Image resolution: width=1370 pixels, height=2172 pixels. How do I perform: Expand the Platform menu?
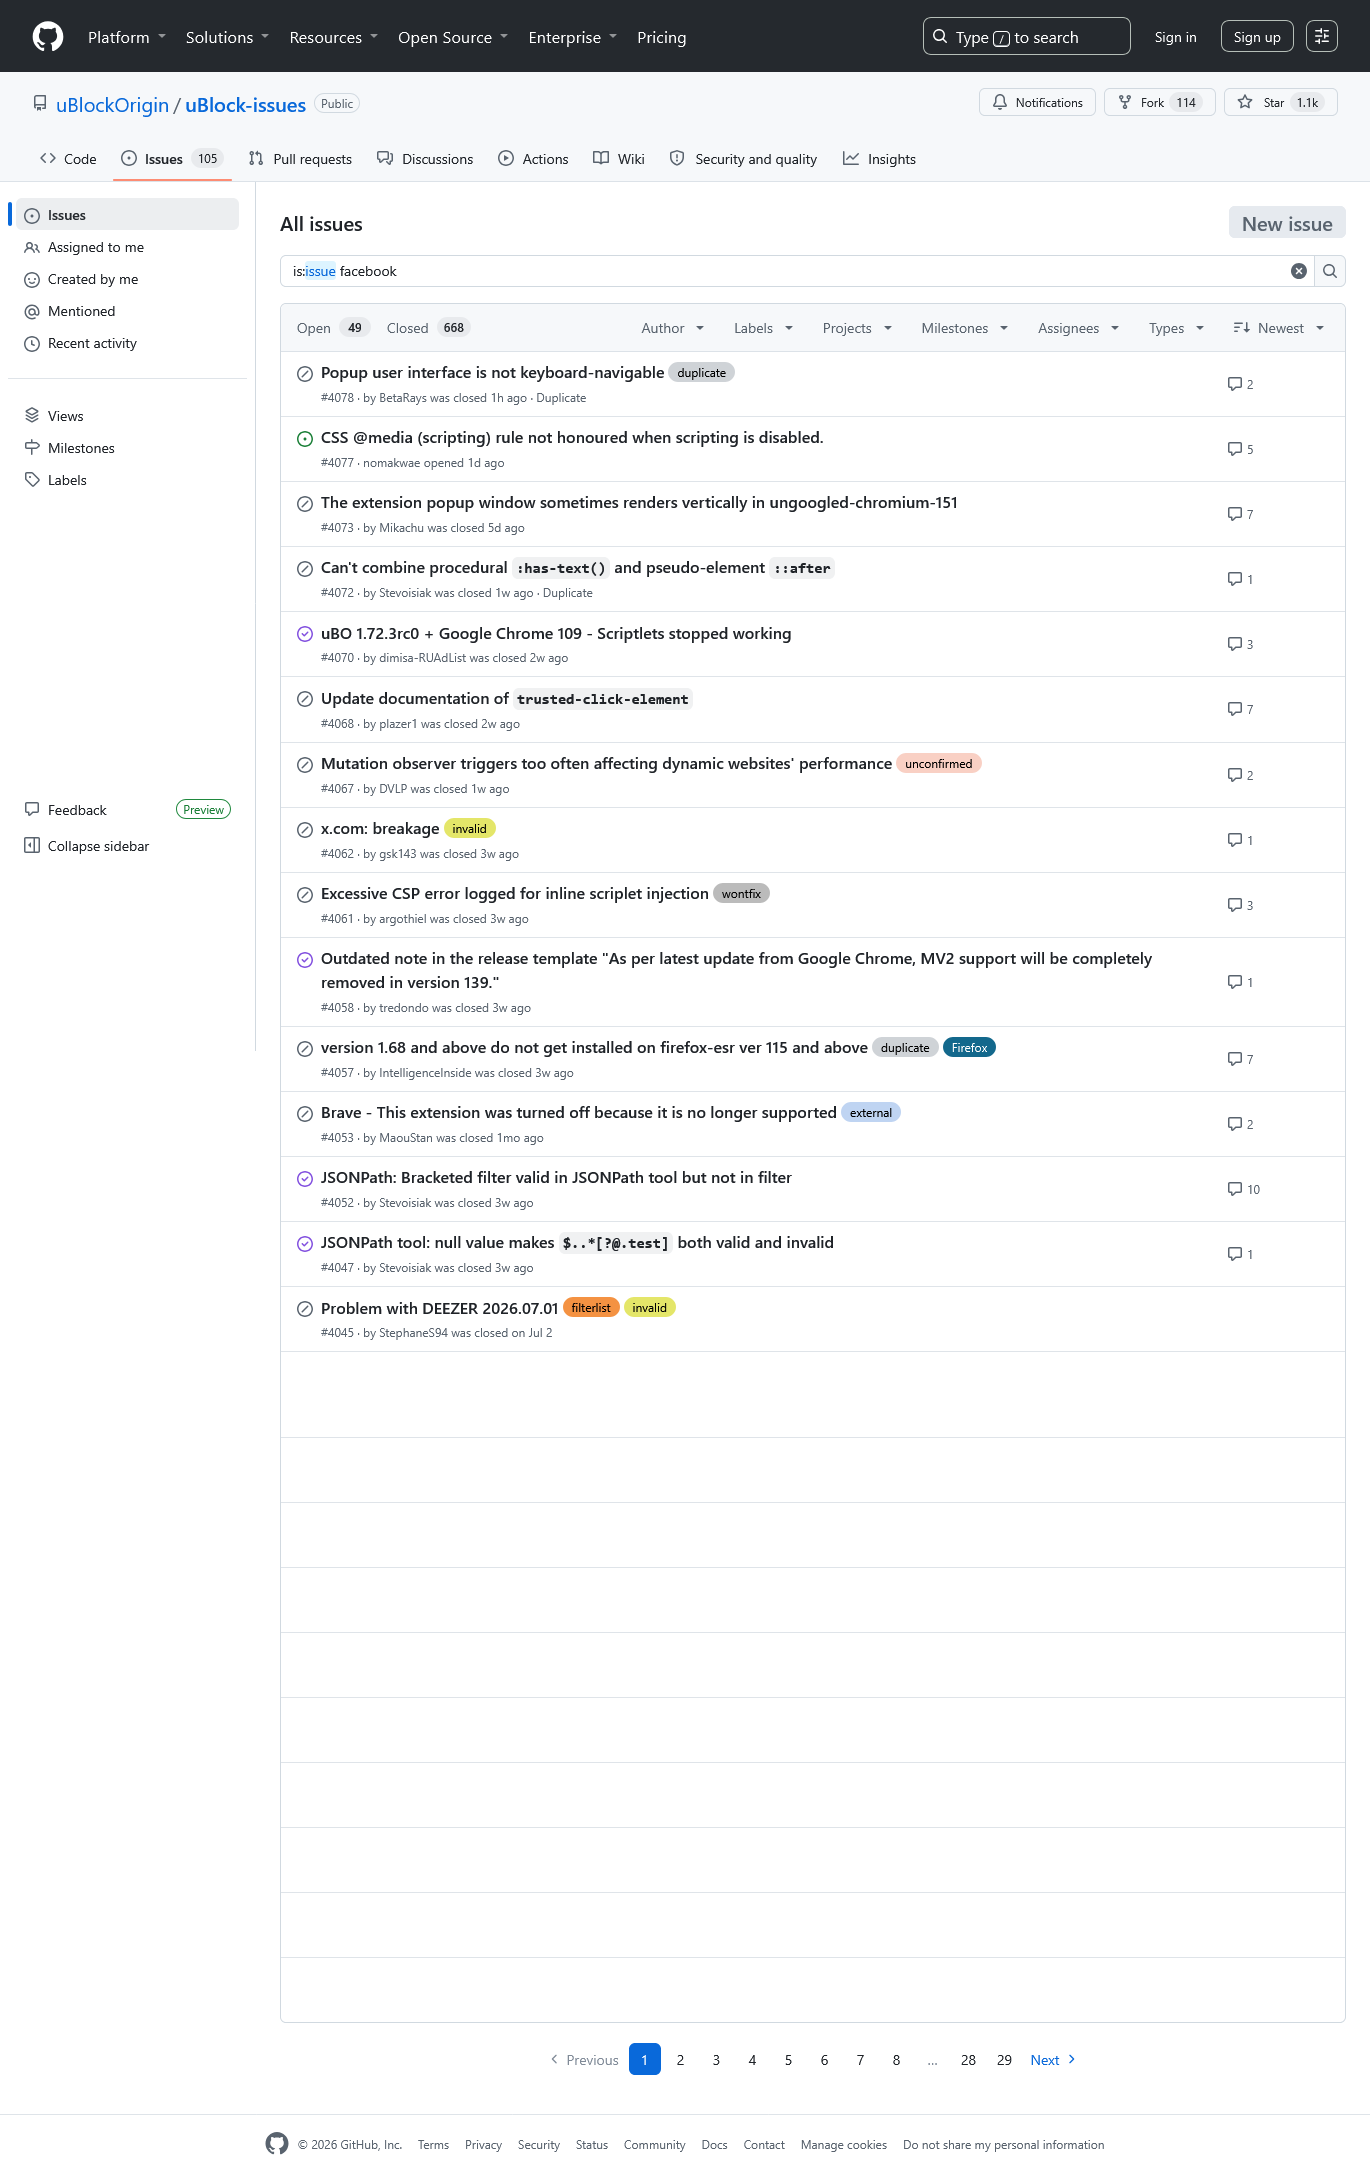tap(127, 37)
